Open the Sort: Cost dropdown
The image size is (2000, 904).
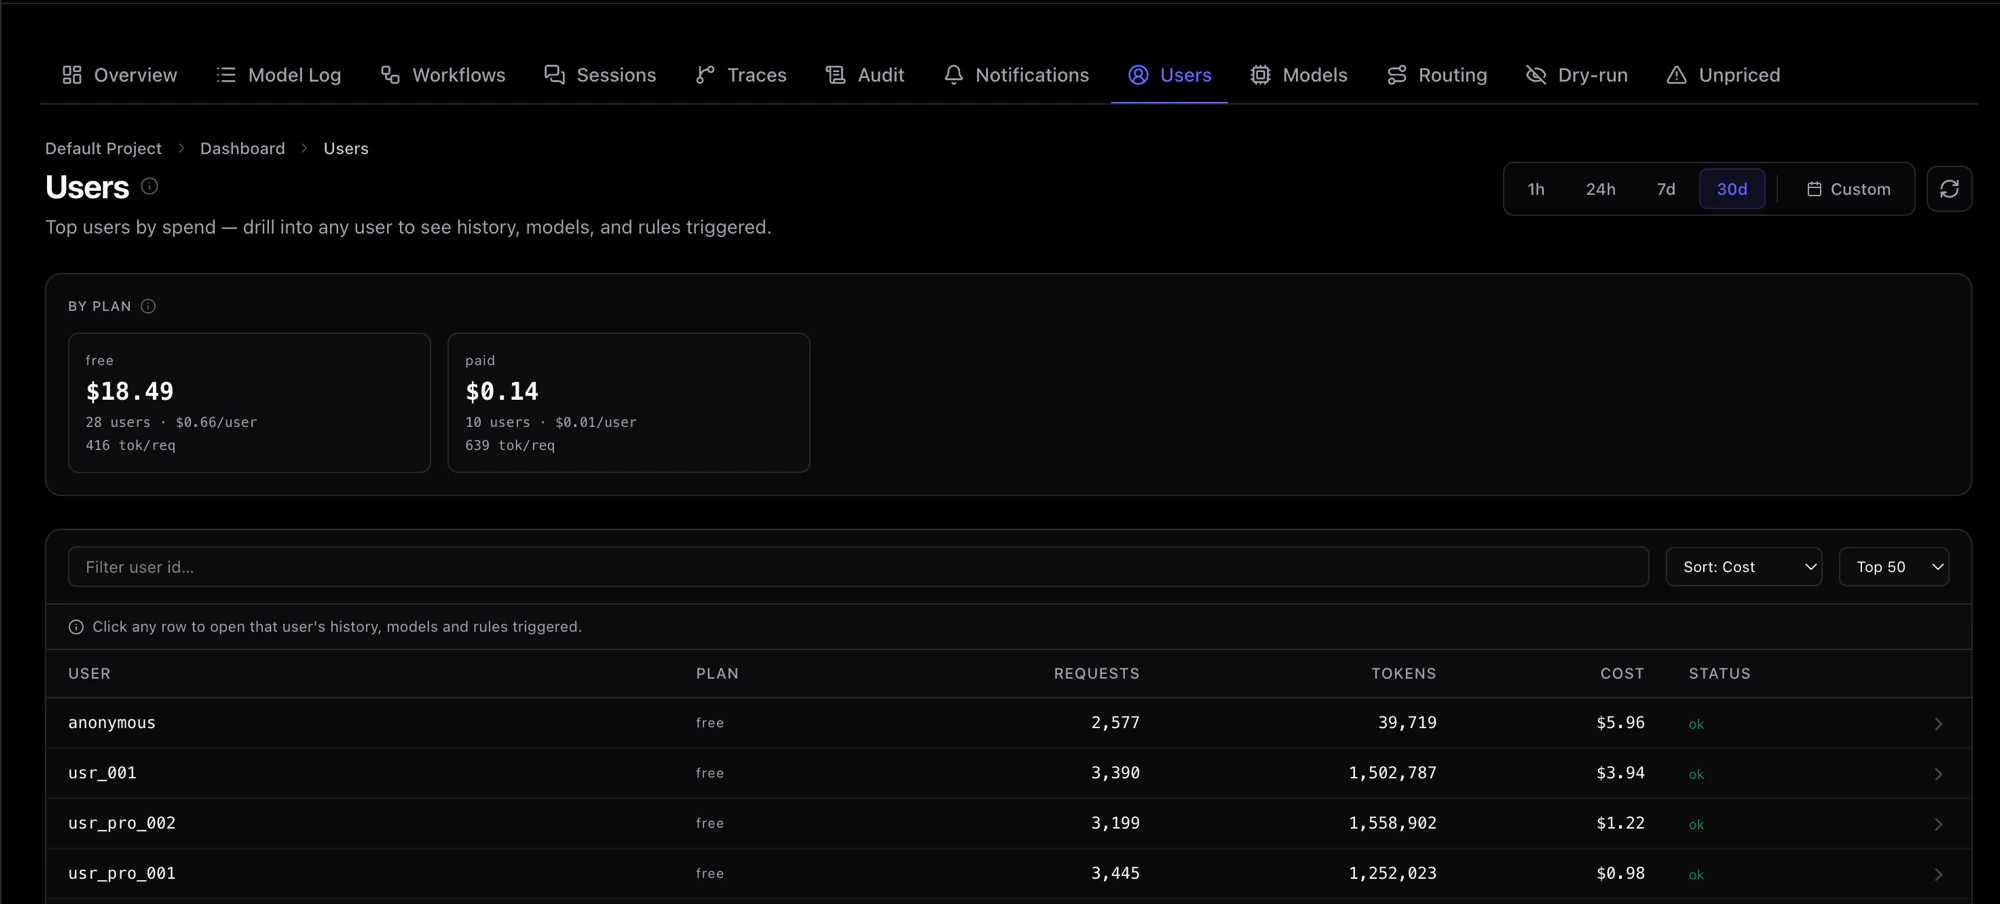tap(1744, 567)
